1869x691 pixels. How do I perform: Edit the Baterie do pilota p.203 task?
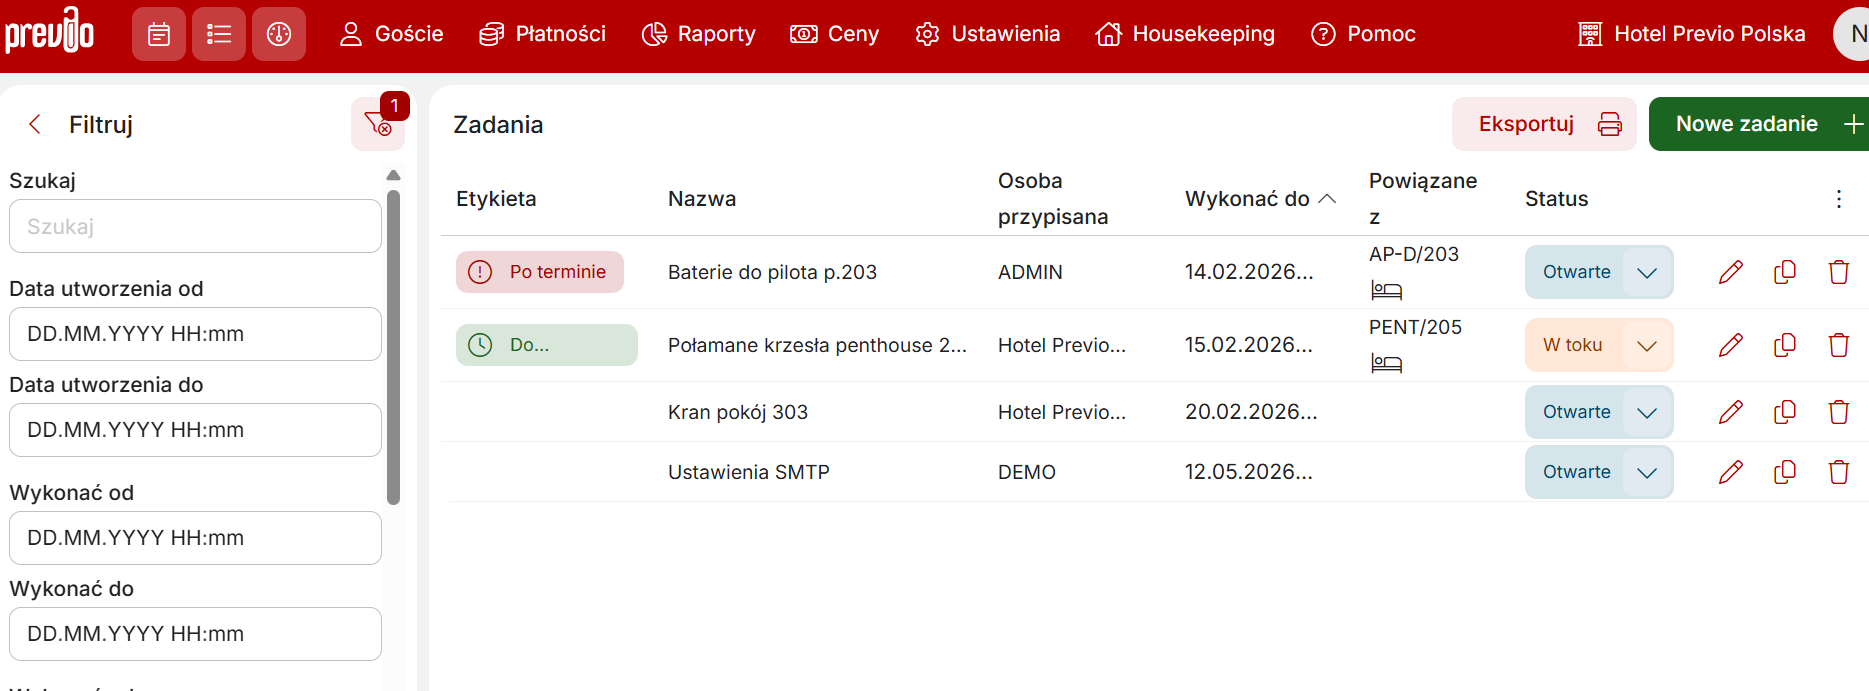click(1731, 272)
